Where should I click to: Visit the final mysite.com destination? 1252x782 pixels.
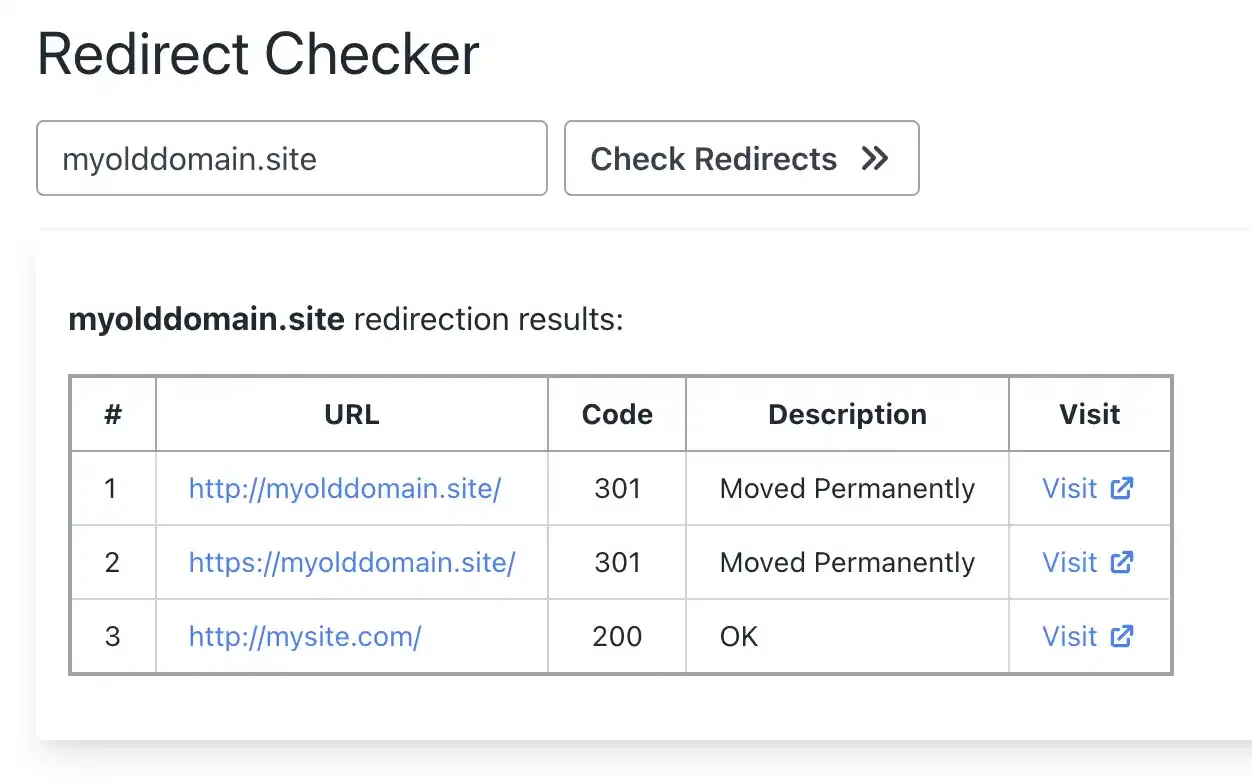(x=1070, y=636)
